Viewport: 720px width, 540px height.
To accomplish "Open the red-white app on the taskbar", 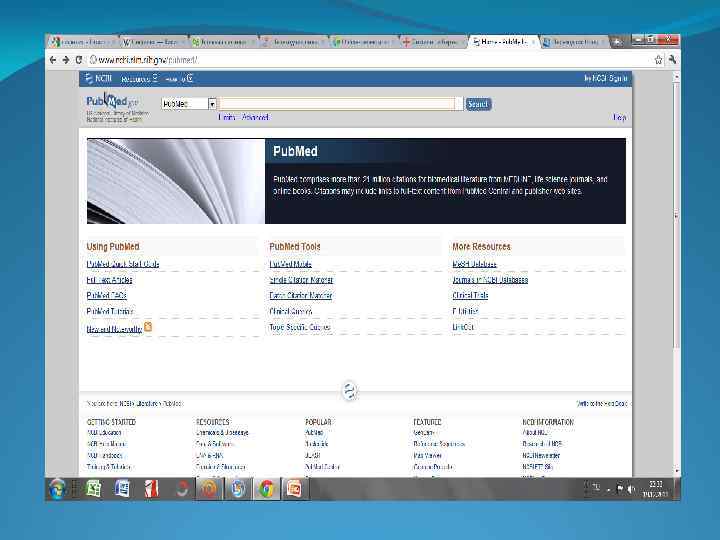I will tap(151, 488).
